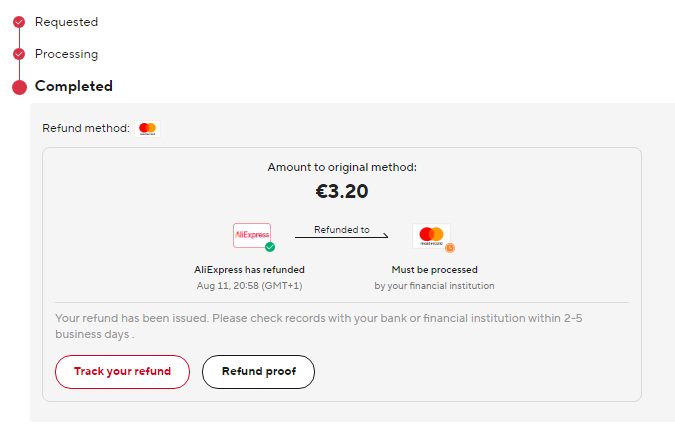Select the Processing step label
The height and width of the screenshot is (433, 675).
click(x=66, y=54)
